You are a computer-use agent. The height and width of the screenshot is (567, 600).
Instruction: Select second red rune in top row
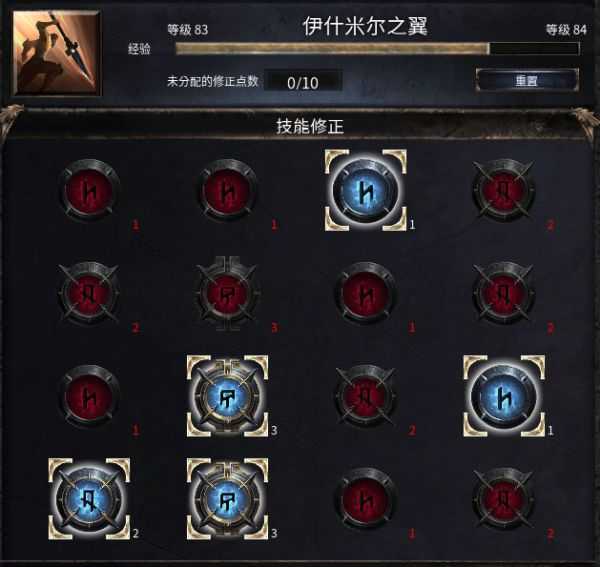[227, 191]
